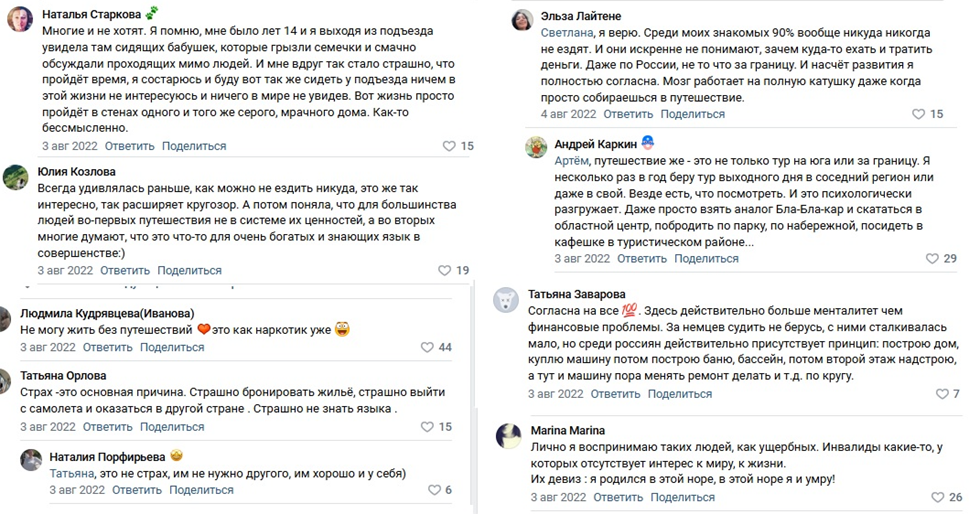Reply to Татьяна Орлова's comment
The height and width of the screenshot is (514, 969).
point(108,427)
